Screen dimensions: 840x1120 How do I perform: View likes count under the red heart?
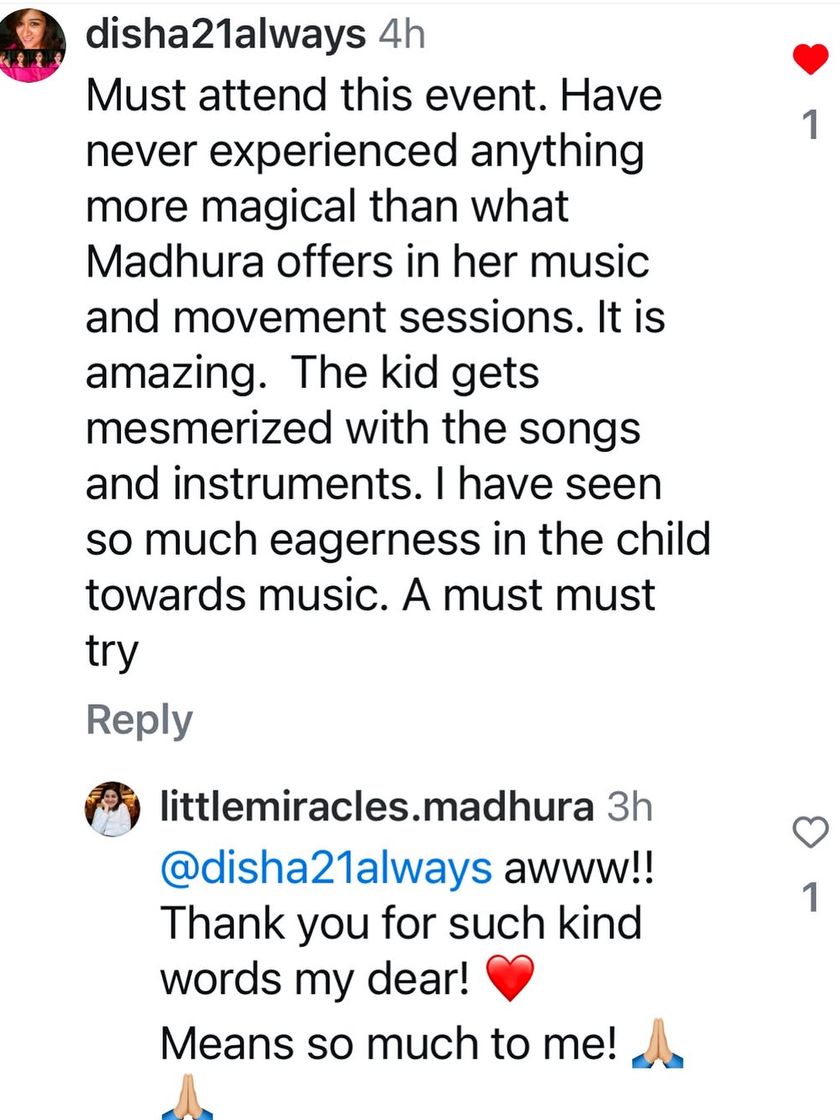tap(811, 126)
